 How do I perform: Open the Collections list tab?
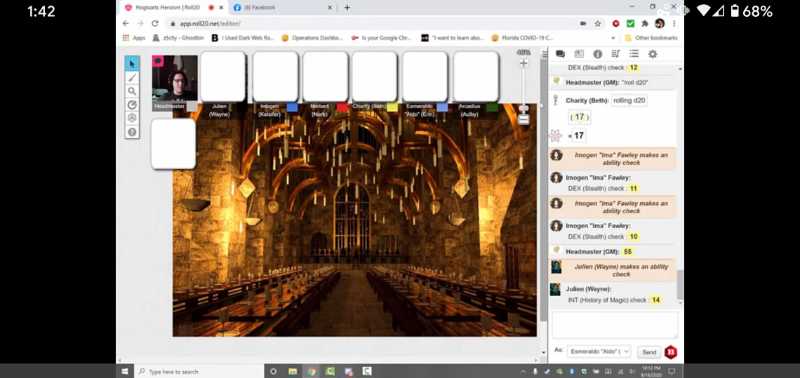click(x=634, y=54)
